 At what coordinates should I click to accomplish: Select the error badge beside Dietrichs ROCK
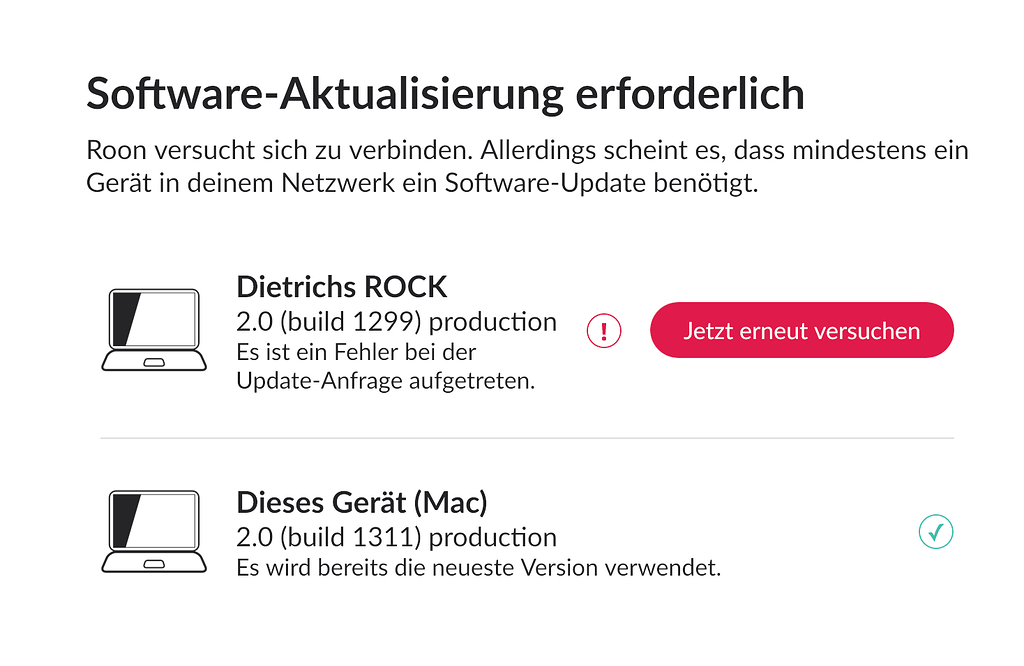tap(604, 330)
